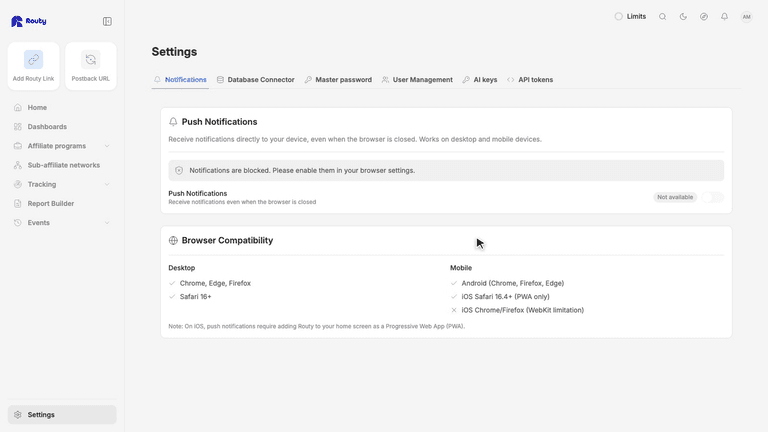Click the Dashboards grid icon
Viewport: 768px width, 432px height.
[x=18, y=126]
